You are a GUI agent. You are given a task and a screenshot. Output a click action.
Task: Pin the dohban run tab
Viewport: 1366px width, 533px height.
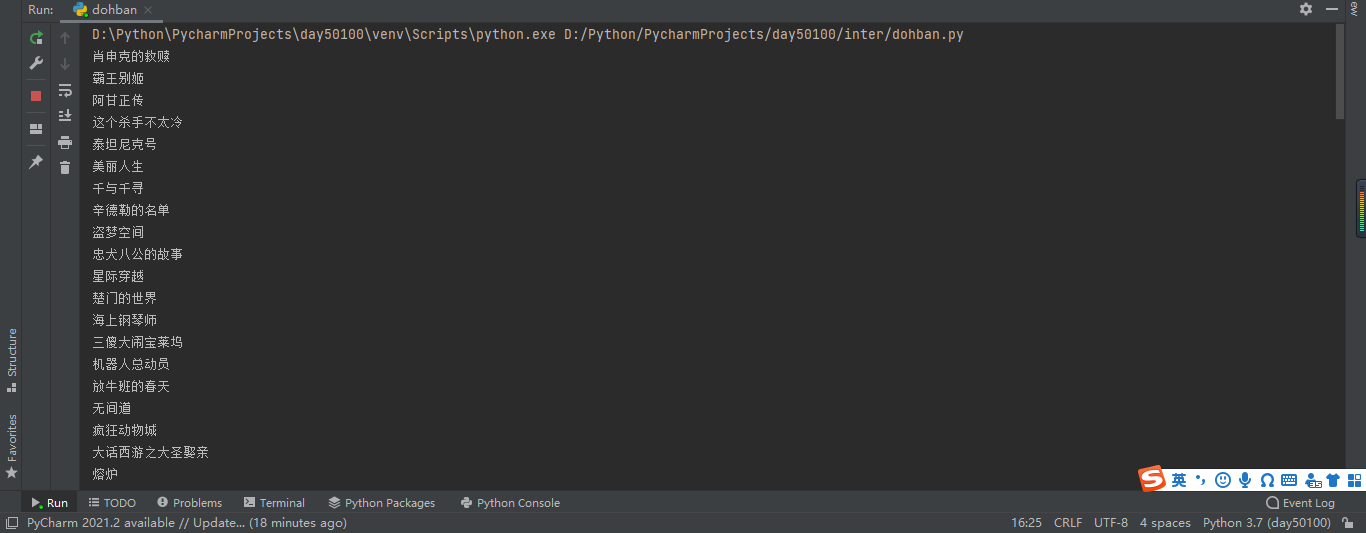[x=36, y=162]
